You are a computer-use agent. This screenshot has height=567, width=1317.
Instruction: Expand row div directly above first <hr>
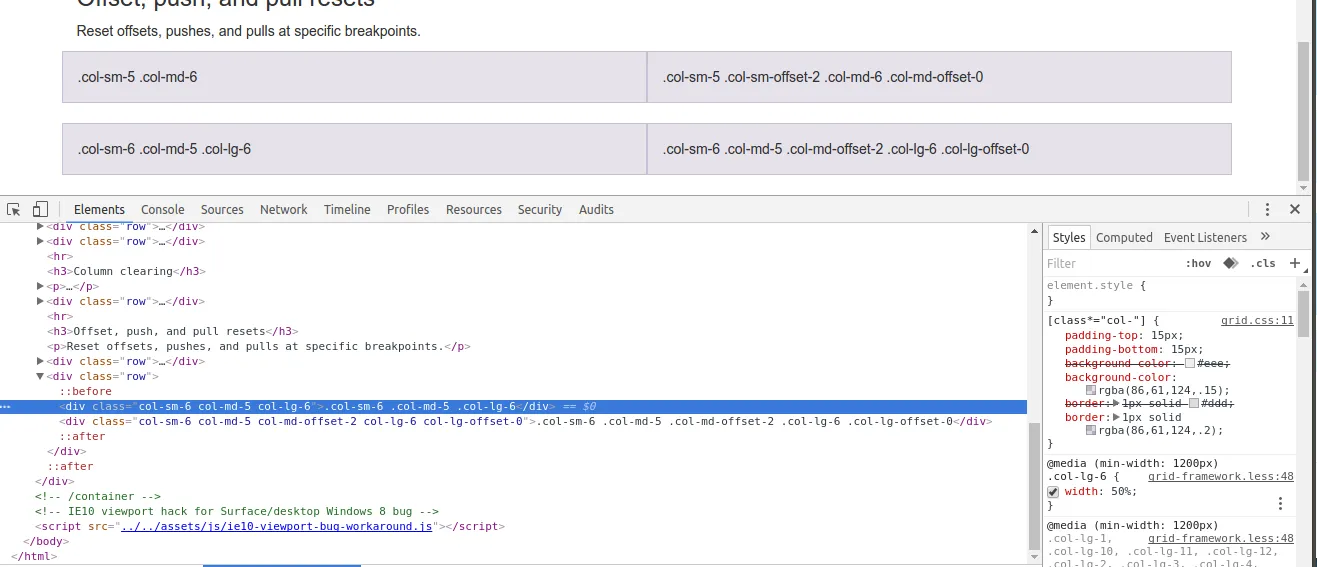tap(41, 241)
